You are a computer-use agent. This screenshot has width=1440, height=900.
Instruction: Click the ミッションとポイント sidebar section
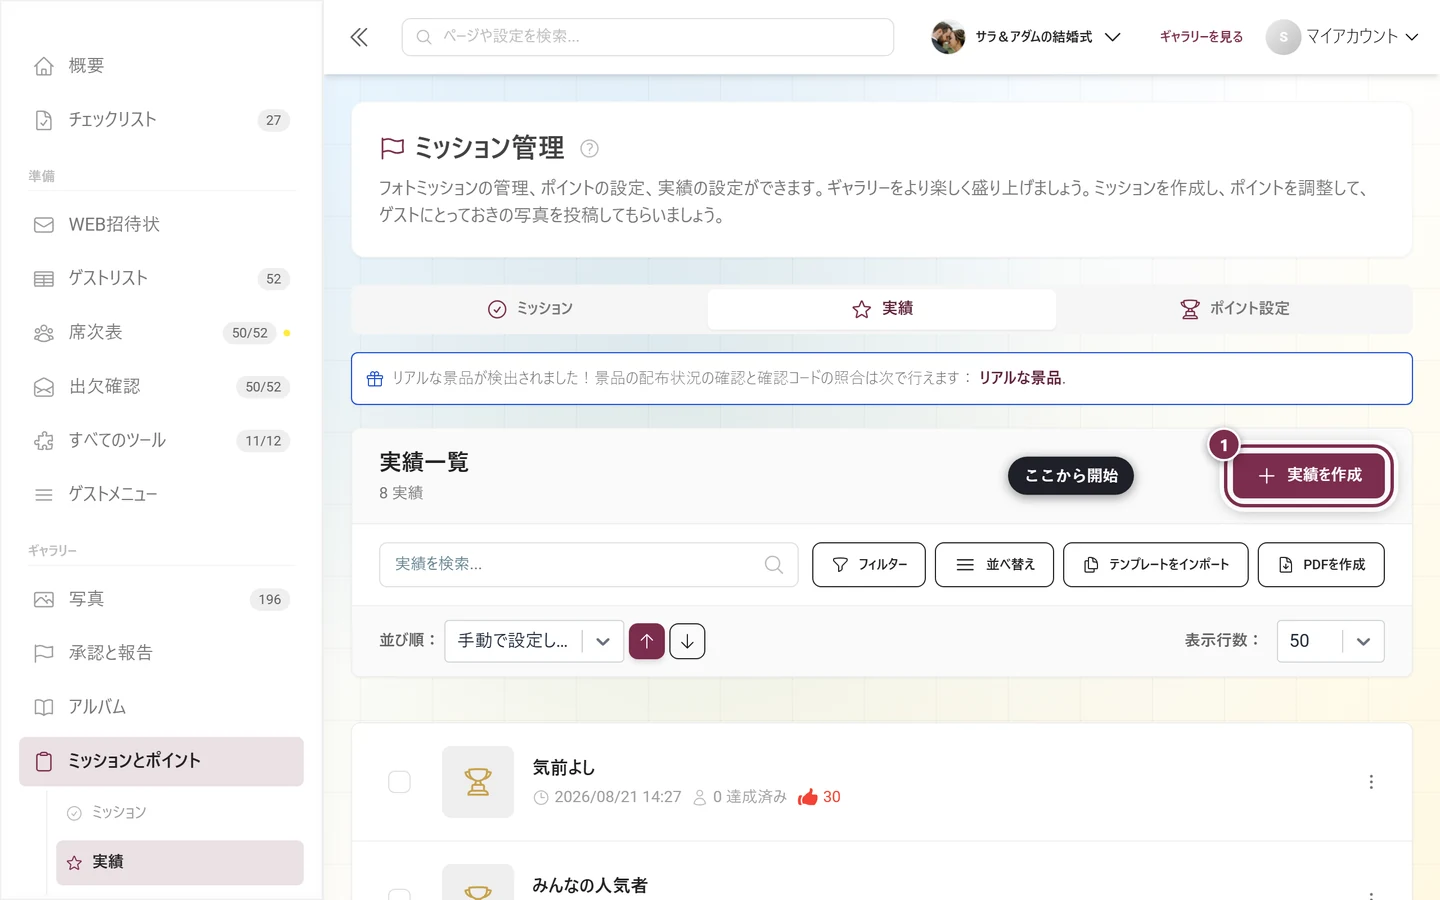[161, 762]
